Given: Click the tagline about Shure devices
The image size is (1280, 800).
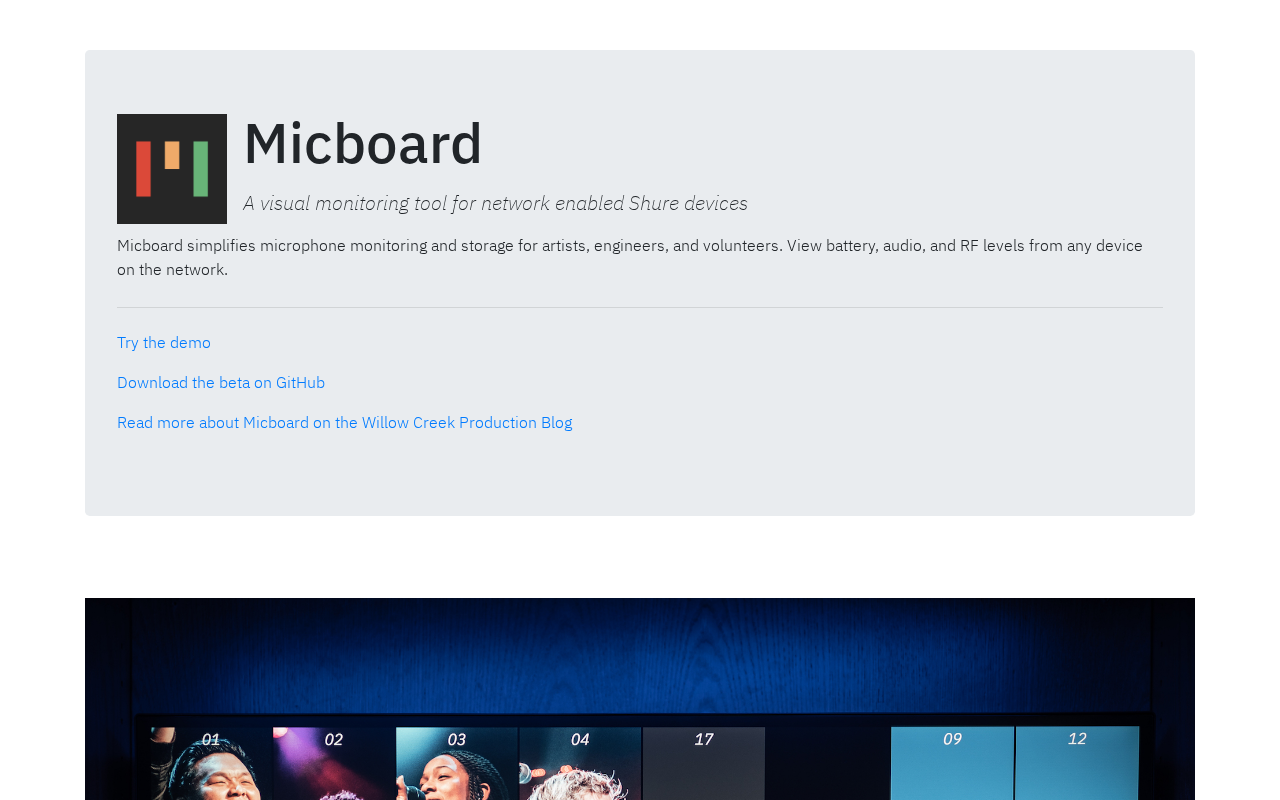Looking at the screenshot, I should (495, 203).
